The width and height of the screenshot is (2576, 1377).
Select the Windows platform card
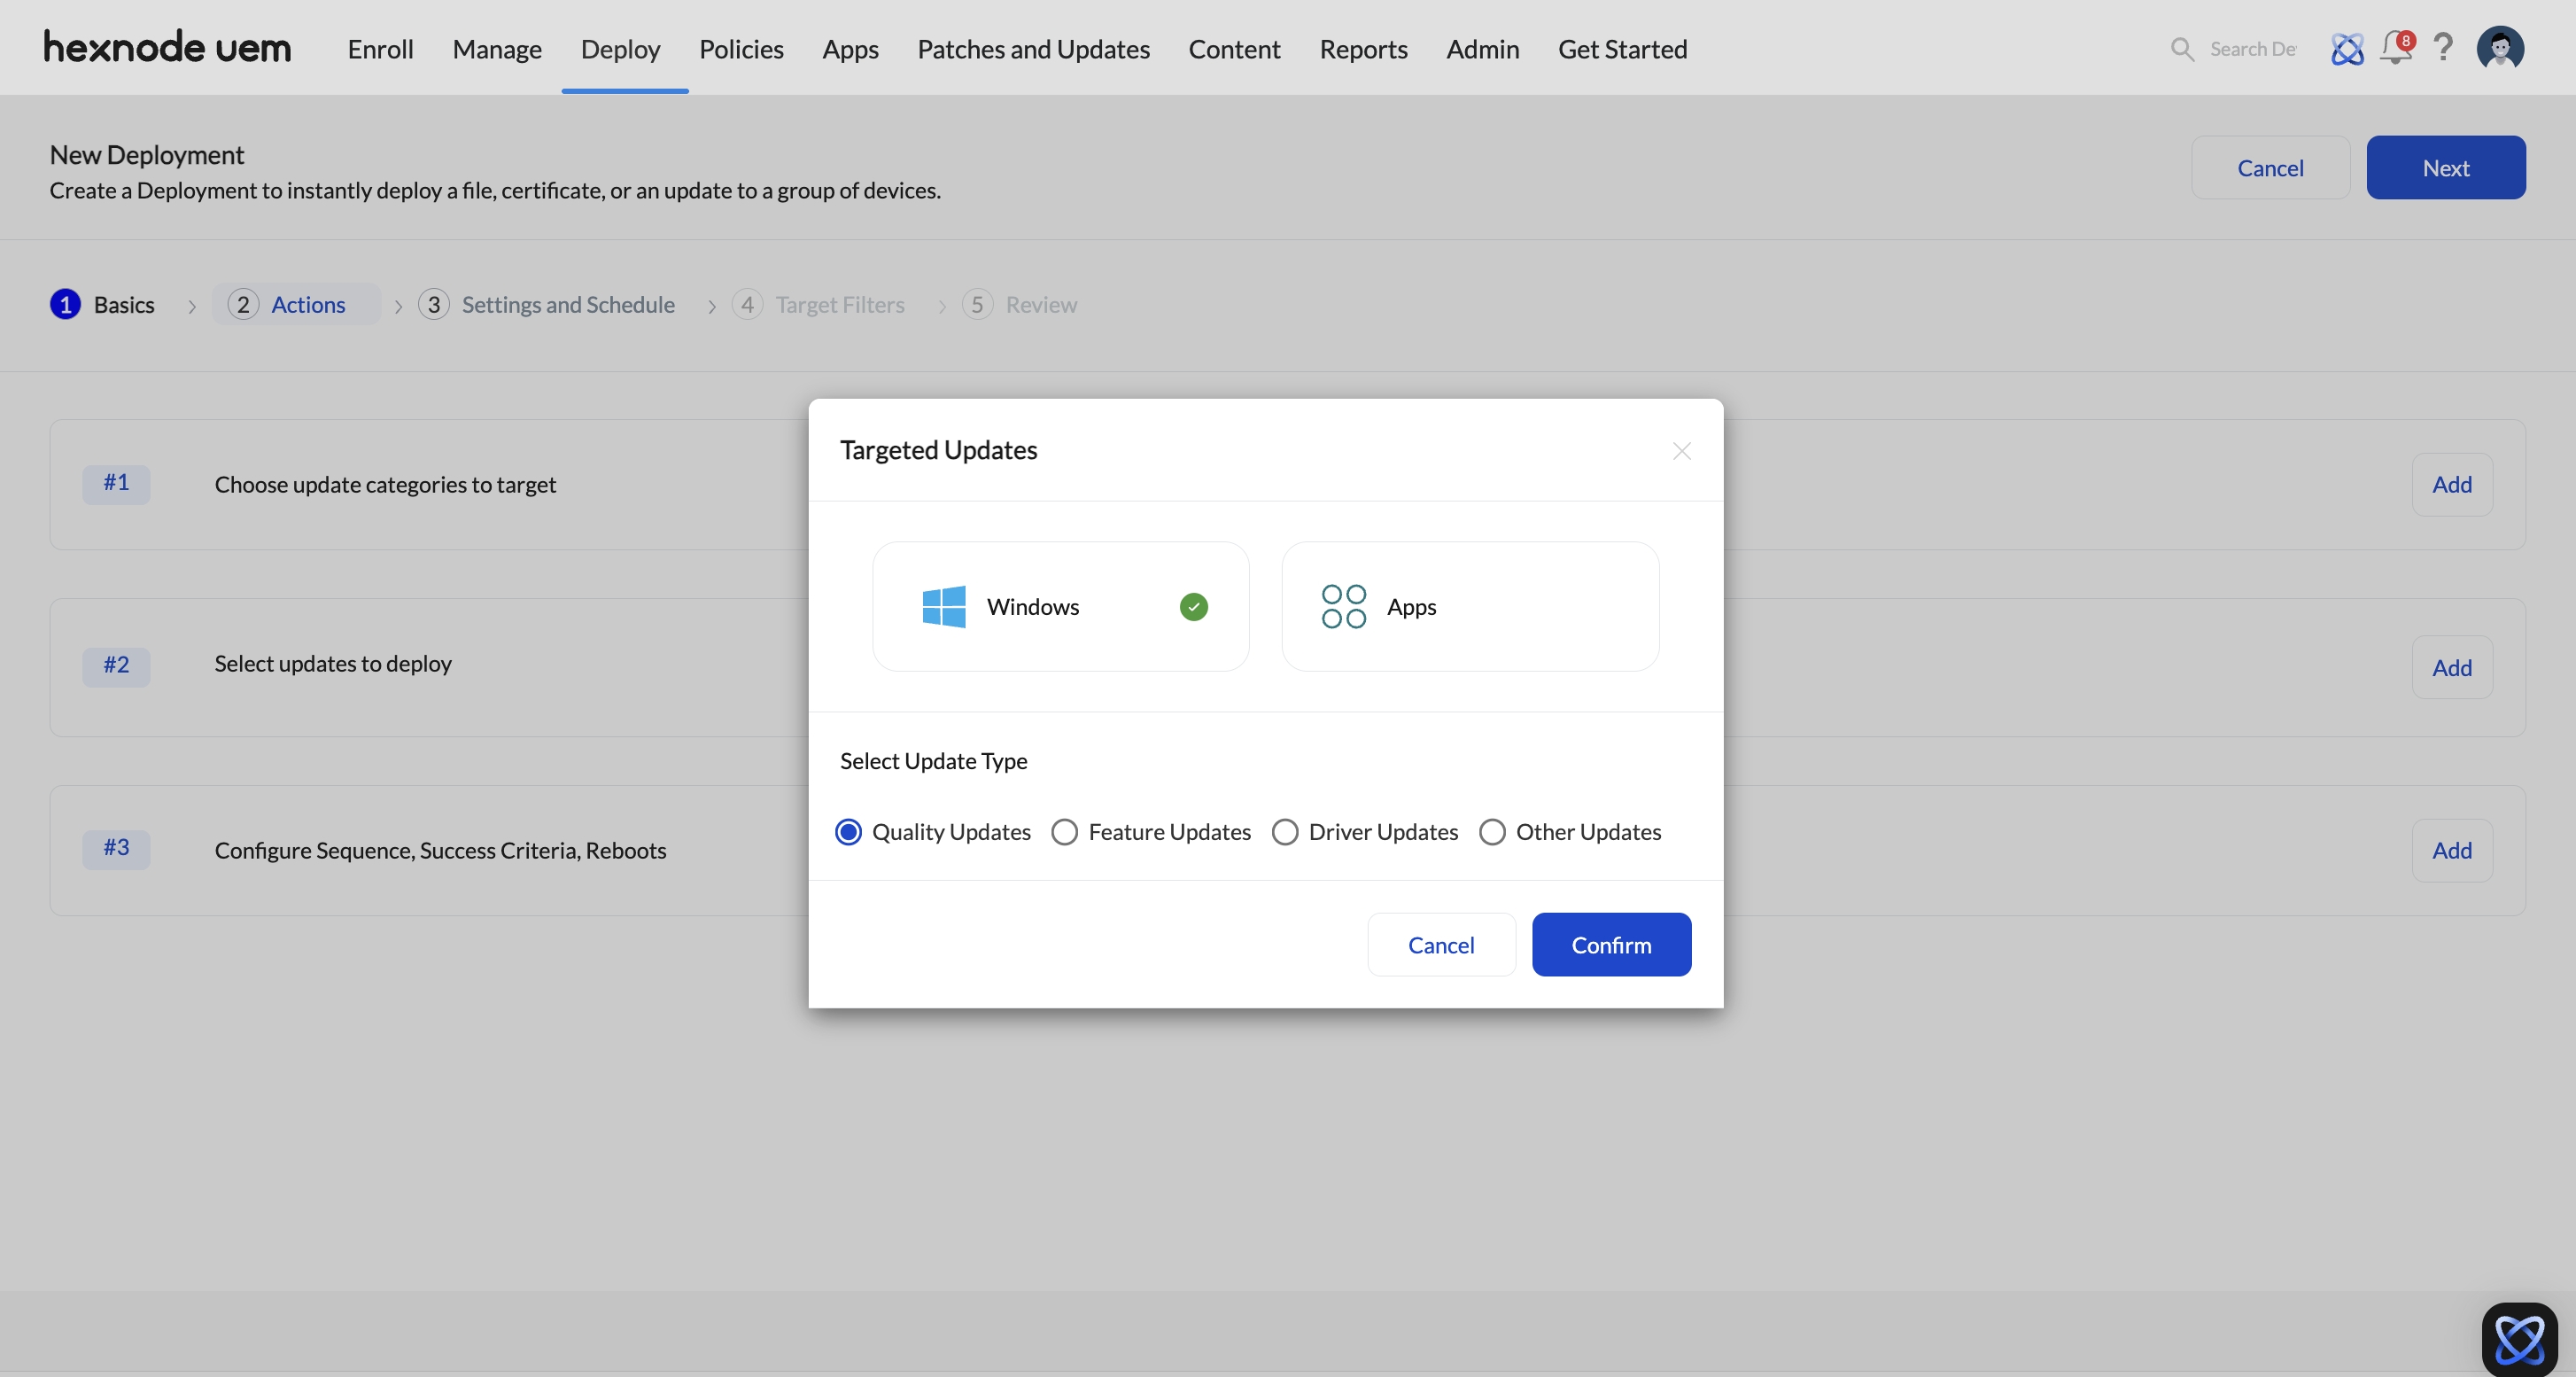(1060, 606)
